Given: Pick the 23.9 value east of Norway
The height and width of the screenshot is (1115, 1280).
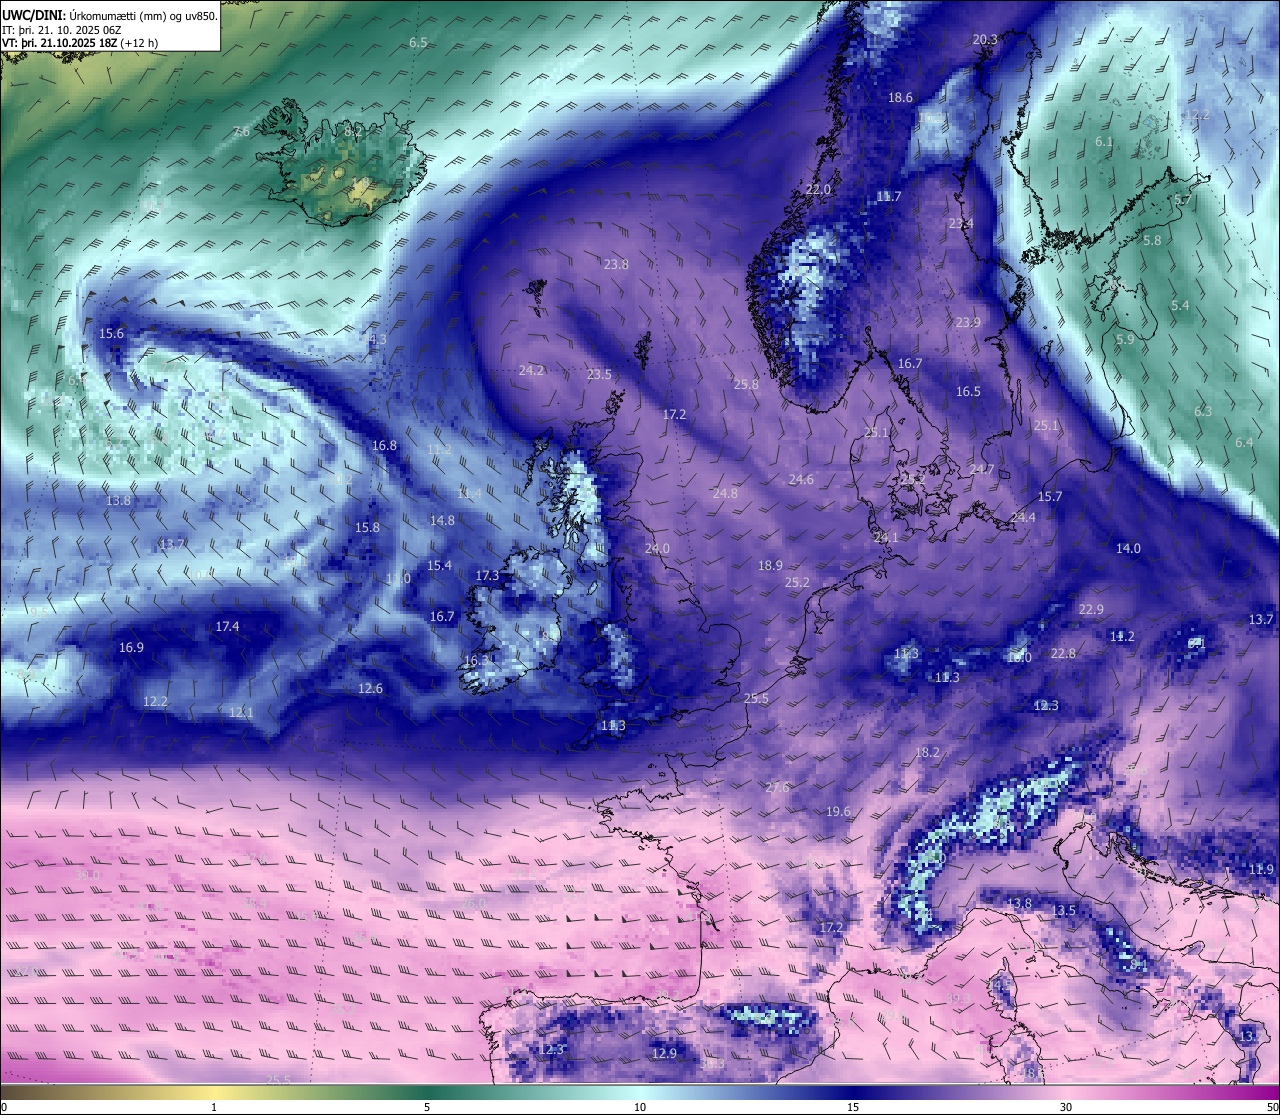Looking at the screenshot, I should pos(967,323).
